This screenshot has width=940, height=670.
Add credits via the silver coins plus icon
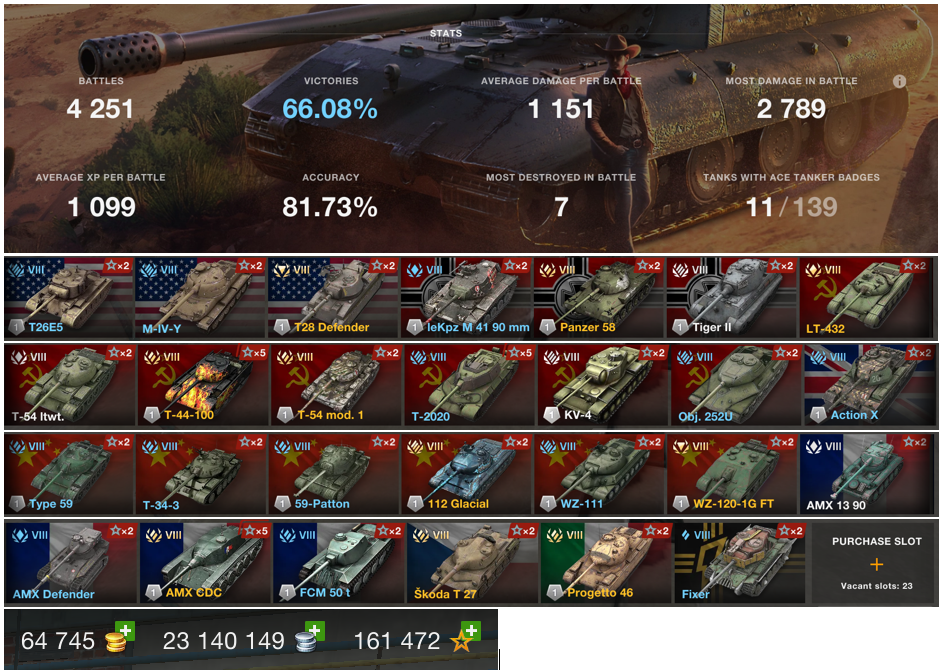click(315, 631)
